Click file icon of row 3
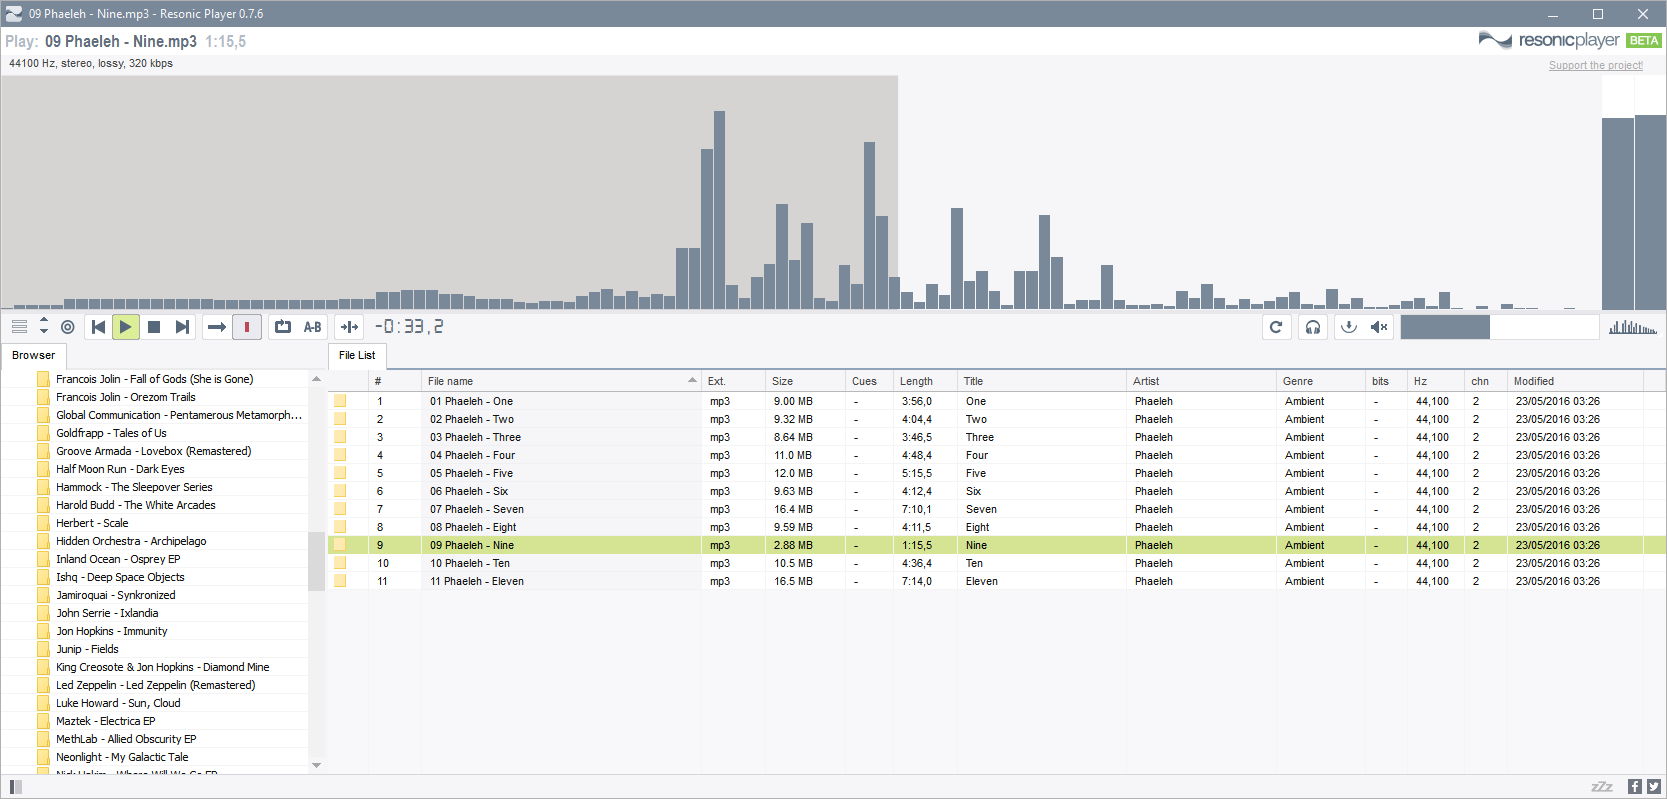1667x799 pixels. click(340, 437)
